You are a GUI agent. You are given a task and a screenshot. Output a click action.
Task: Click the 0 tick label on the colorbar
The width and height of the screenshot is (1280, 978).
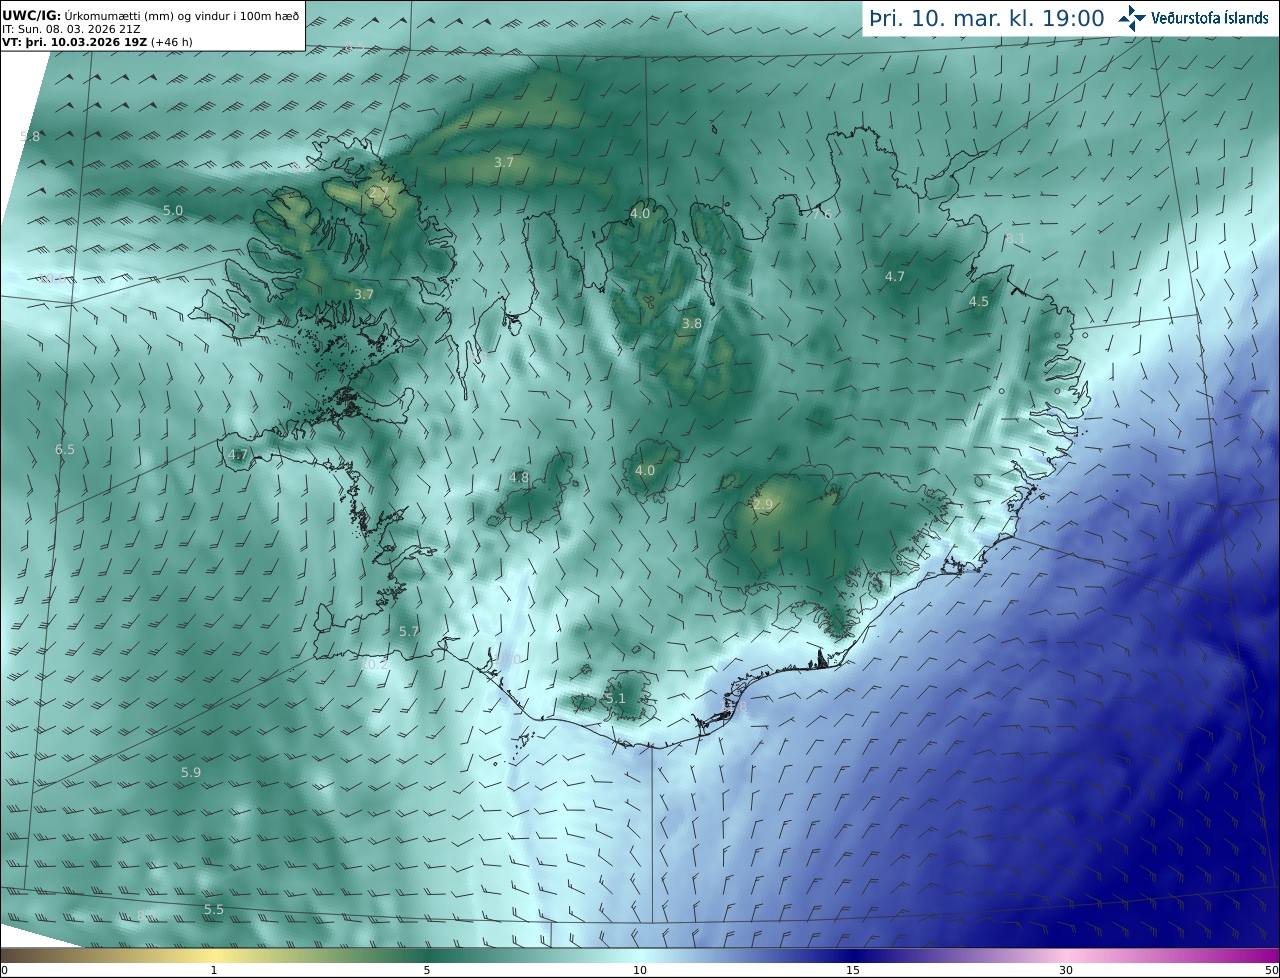pyautogui.click(x=4, y=970)
